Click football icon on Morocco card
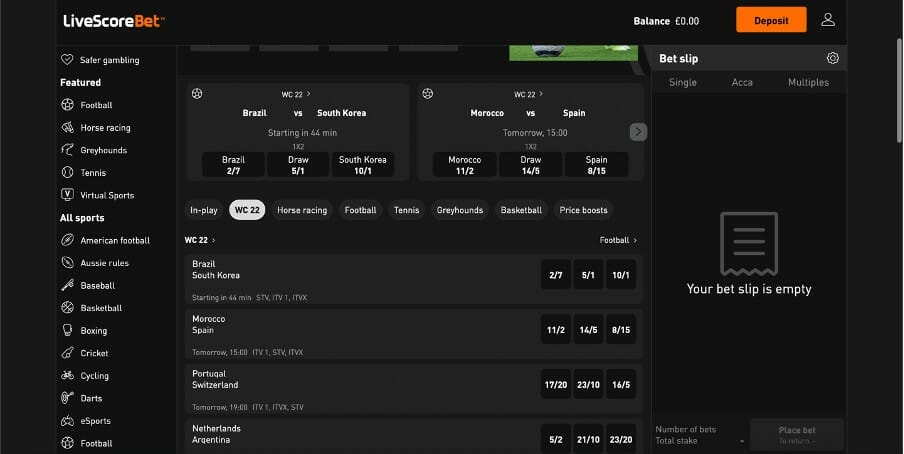904x454 pixels. pos(428,93)
